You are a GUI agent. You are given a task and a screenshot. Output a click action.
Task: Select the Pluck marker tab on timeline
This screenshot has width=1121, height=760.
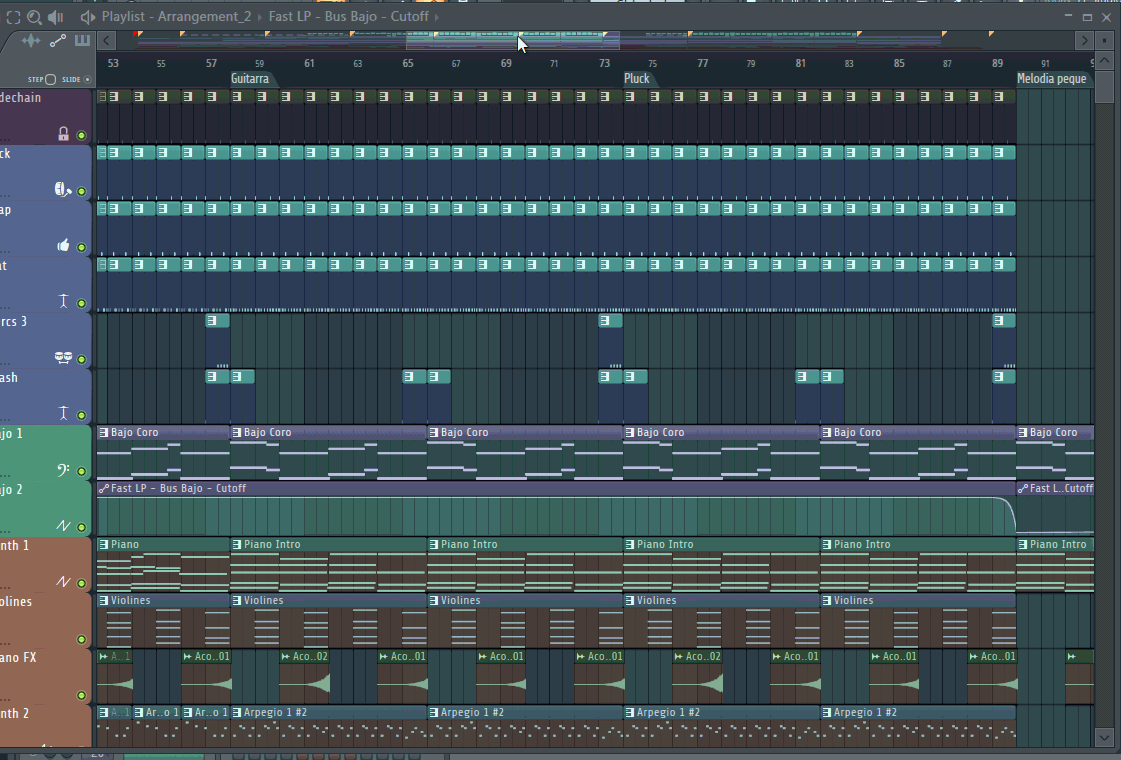click(637, 78)
